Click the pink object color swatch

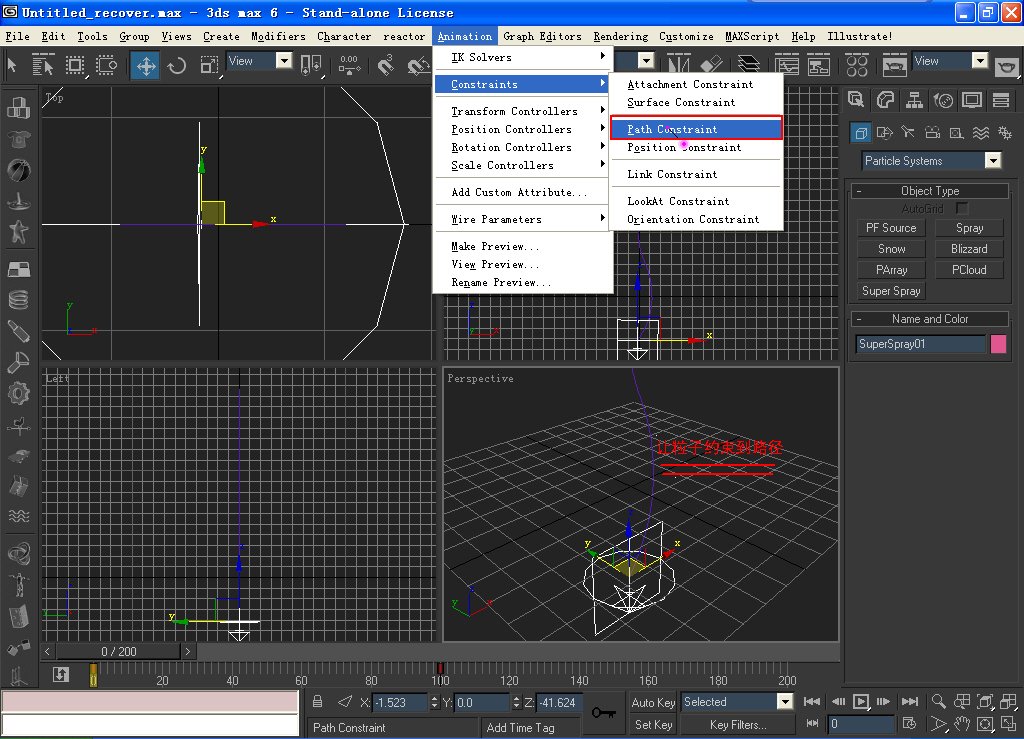[x=998, y=344]
